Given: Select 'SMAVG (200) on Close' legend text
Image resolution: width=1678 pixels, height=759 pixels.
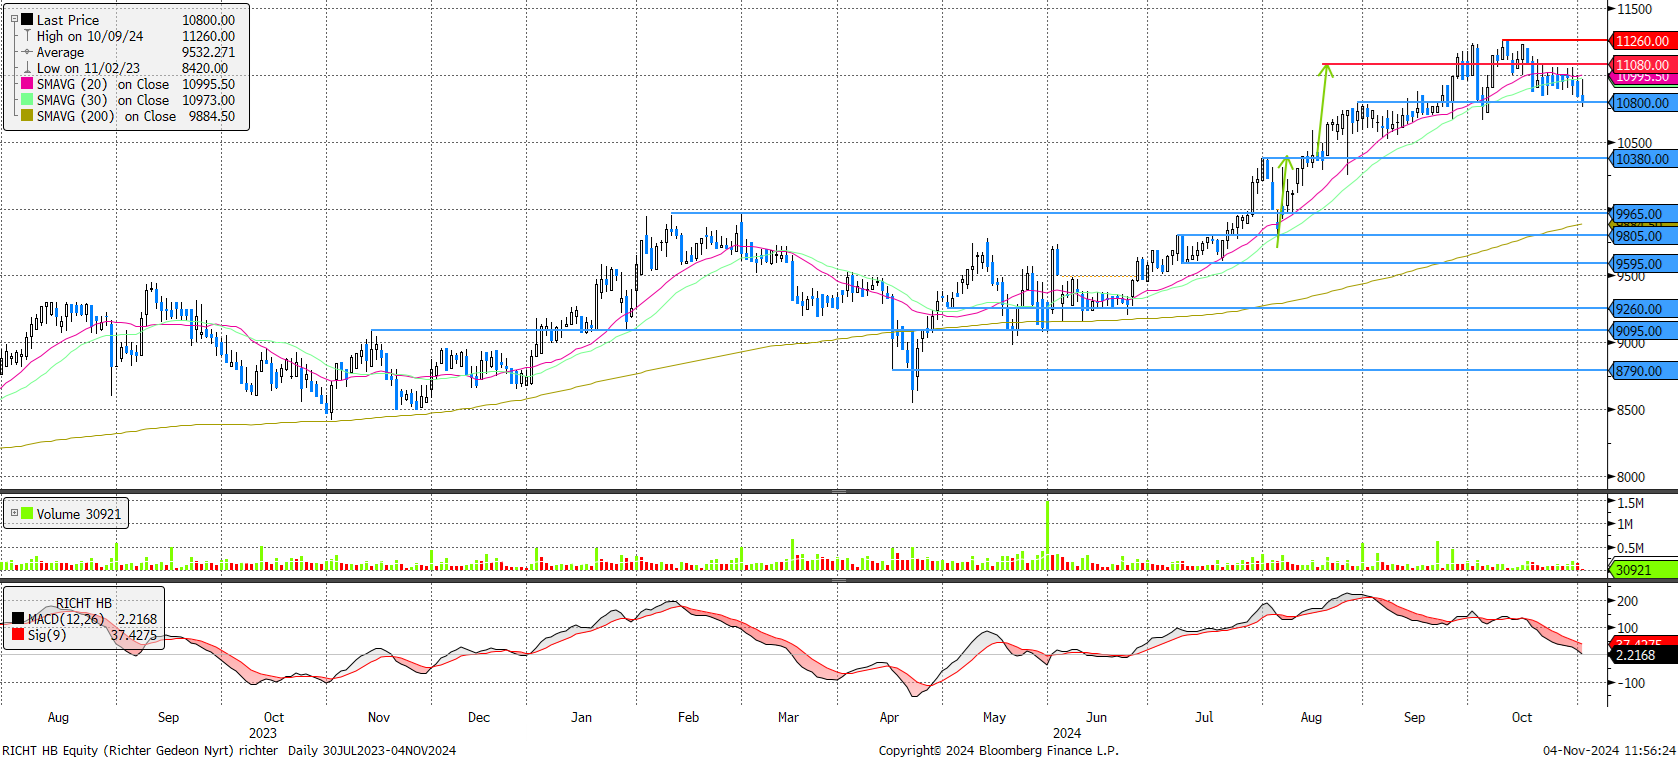Looking at the screenshot, I should click(x=106, y=116).
